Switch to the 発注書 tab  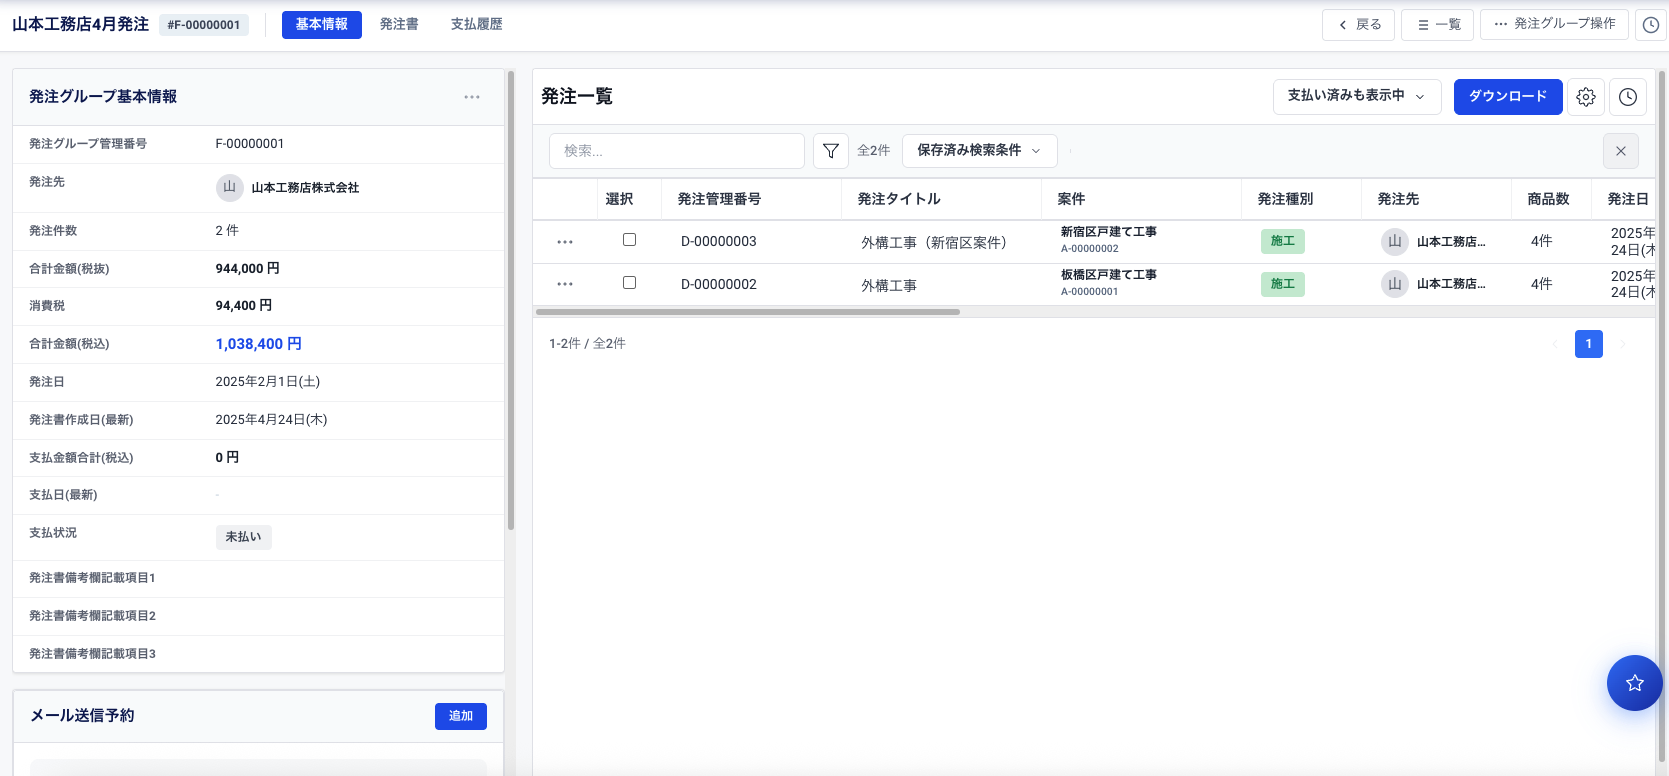[399, 25]
